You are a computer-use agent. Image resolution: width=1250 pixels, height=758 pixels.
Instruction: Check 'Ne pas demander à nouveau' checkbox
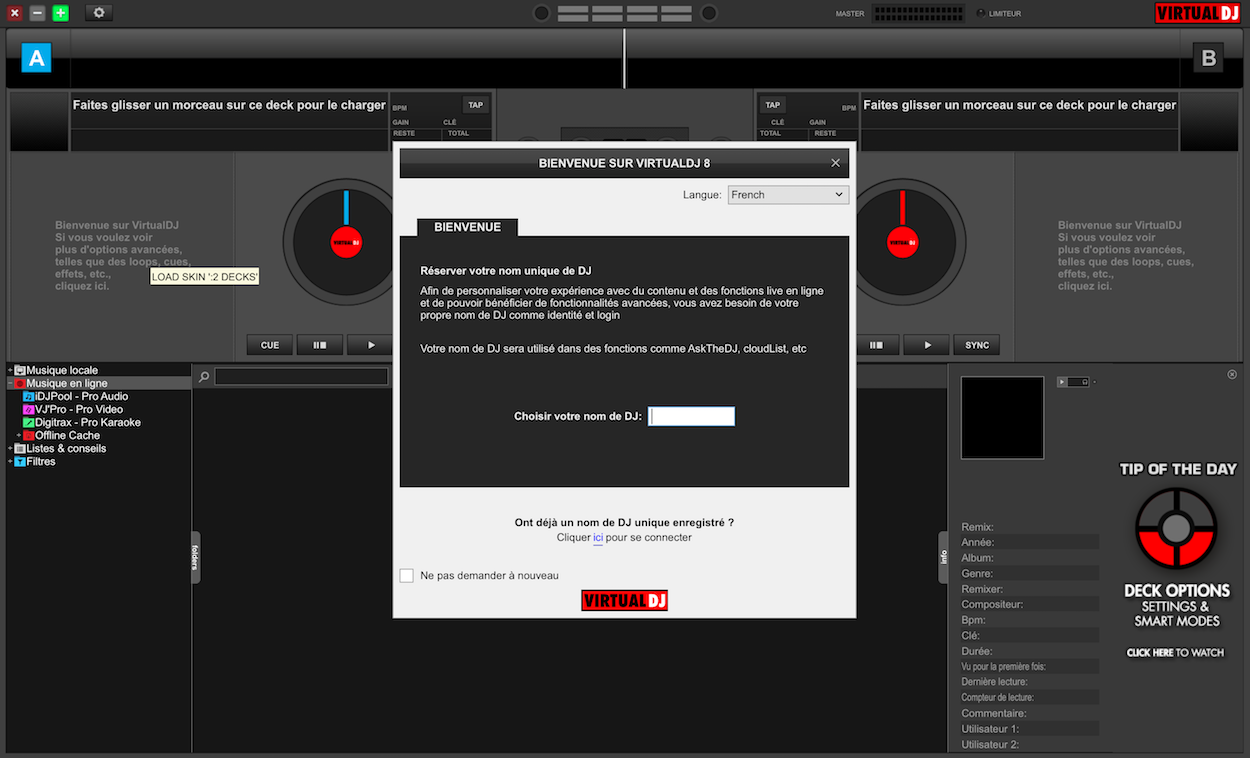point(407,575)
